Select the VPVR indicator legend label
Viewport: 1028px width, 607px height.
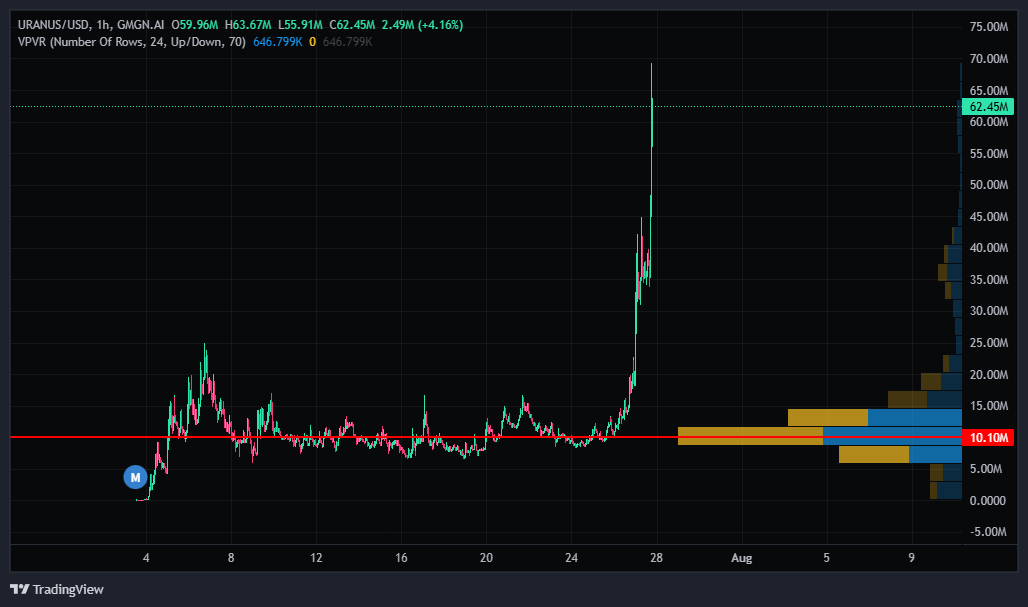click(132, 42)
